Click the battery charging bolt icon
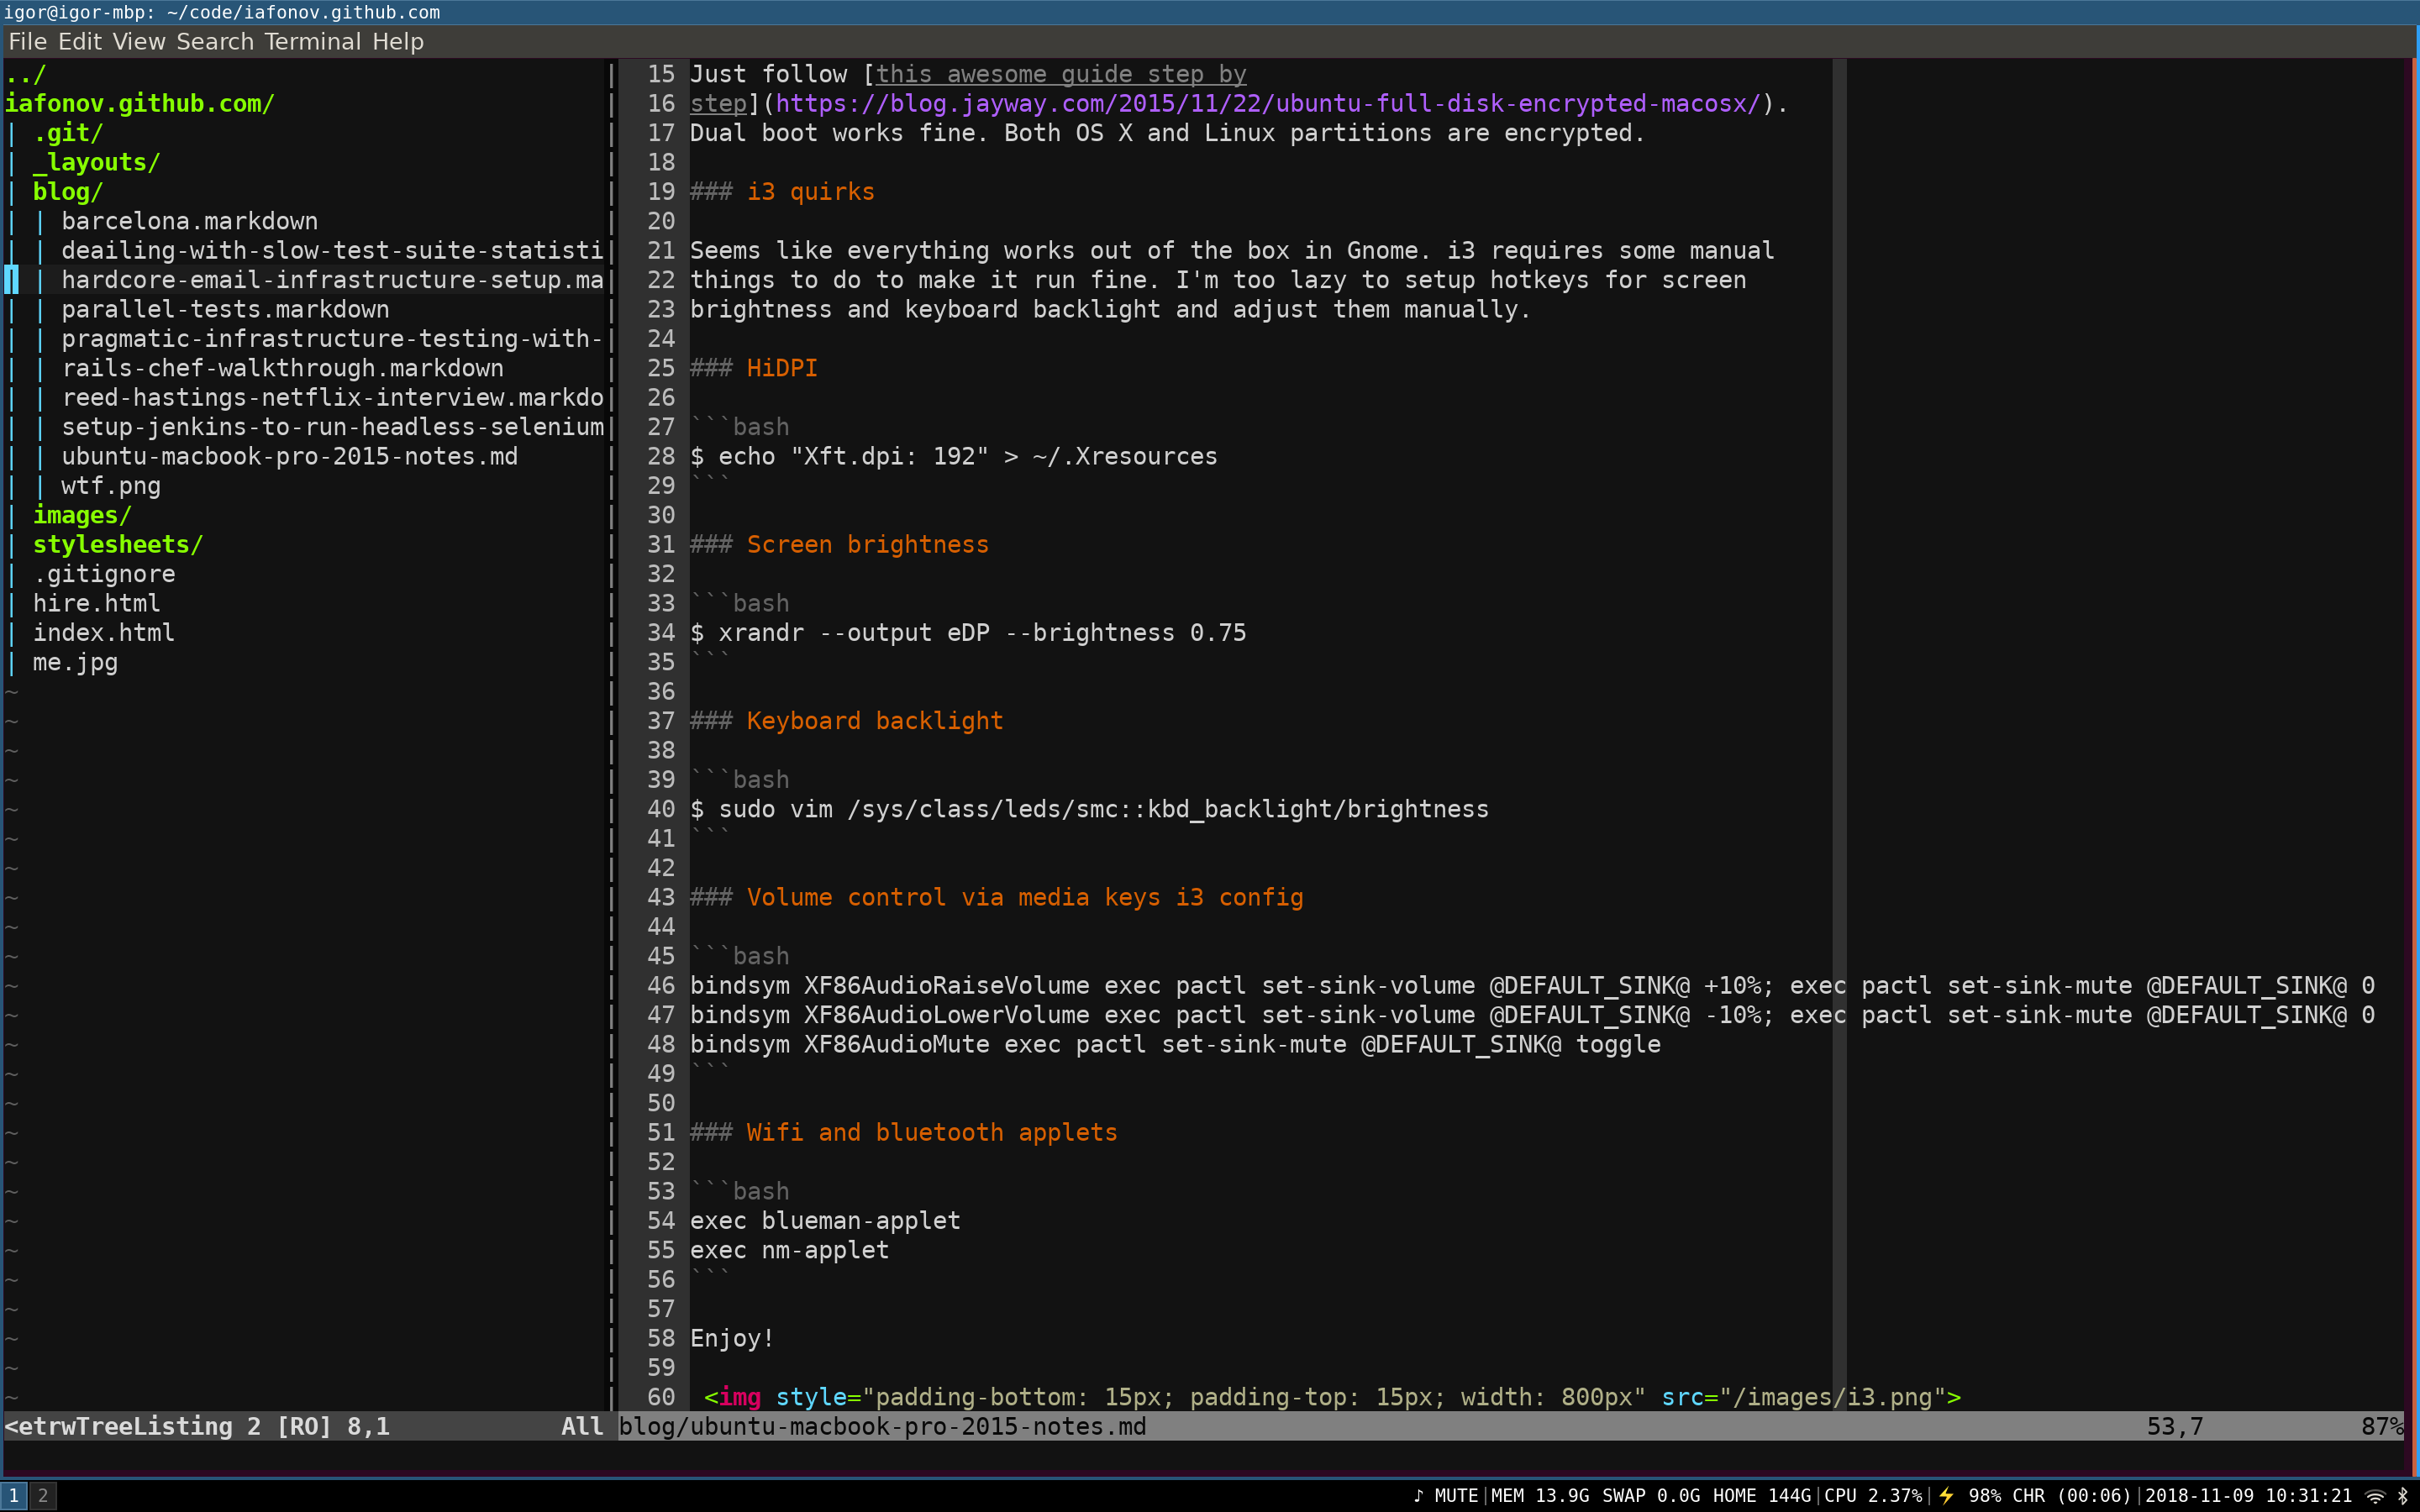2420x1512 pixels. coord(1946,1496)
